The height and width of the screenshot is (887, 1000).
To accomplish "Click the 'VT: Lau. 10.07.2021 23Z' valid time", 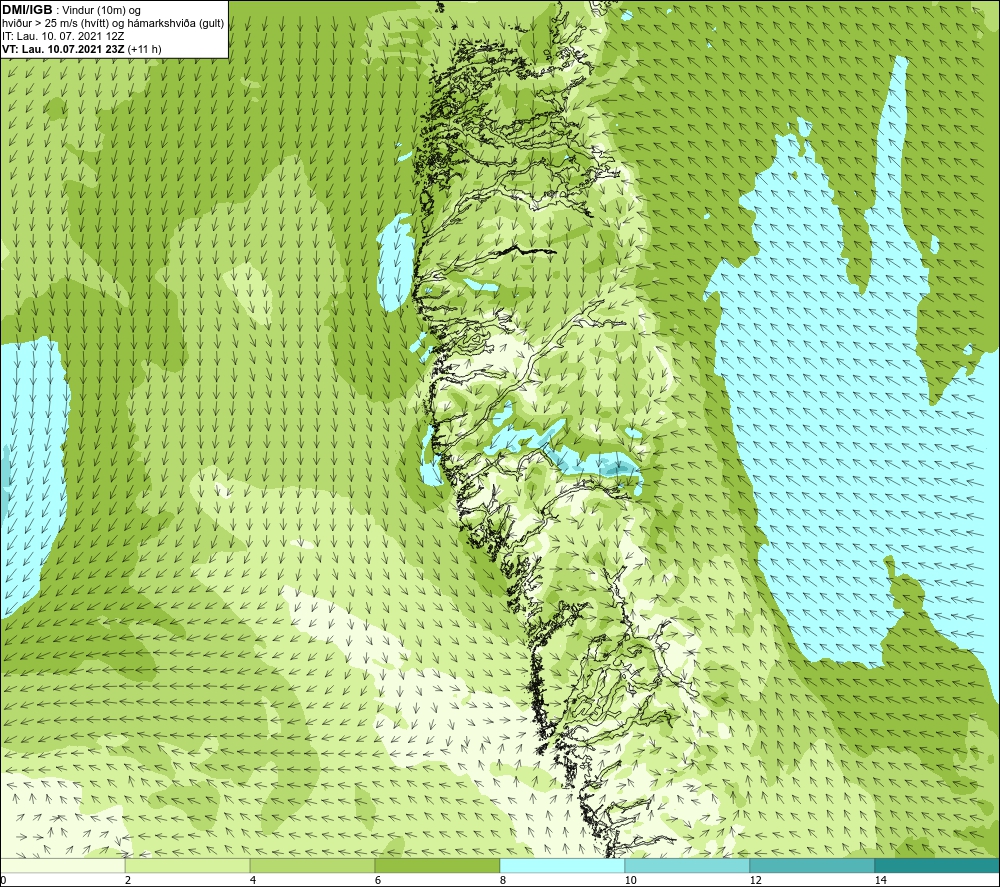I will click(64, 49).
